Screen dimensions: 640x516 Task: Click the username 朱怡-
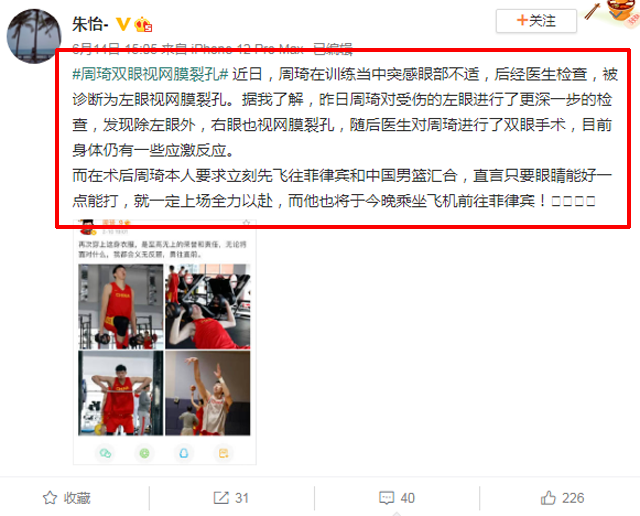click(x=90, y=24)
